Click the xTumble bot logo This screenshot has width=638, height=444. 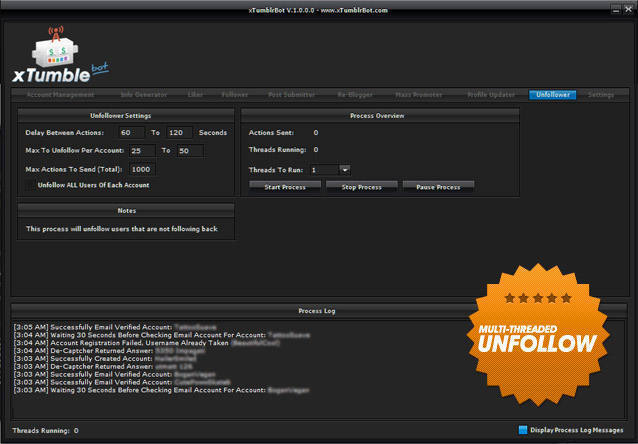[x=61, y=55]
